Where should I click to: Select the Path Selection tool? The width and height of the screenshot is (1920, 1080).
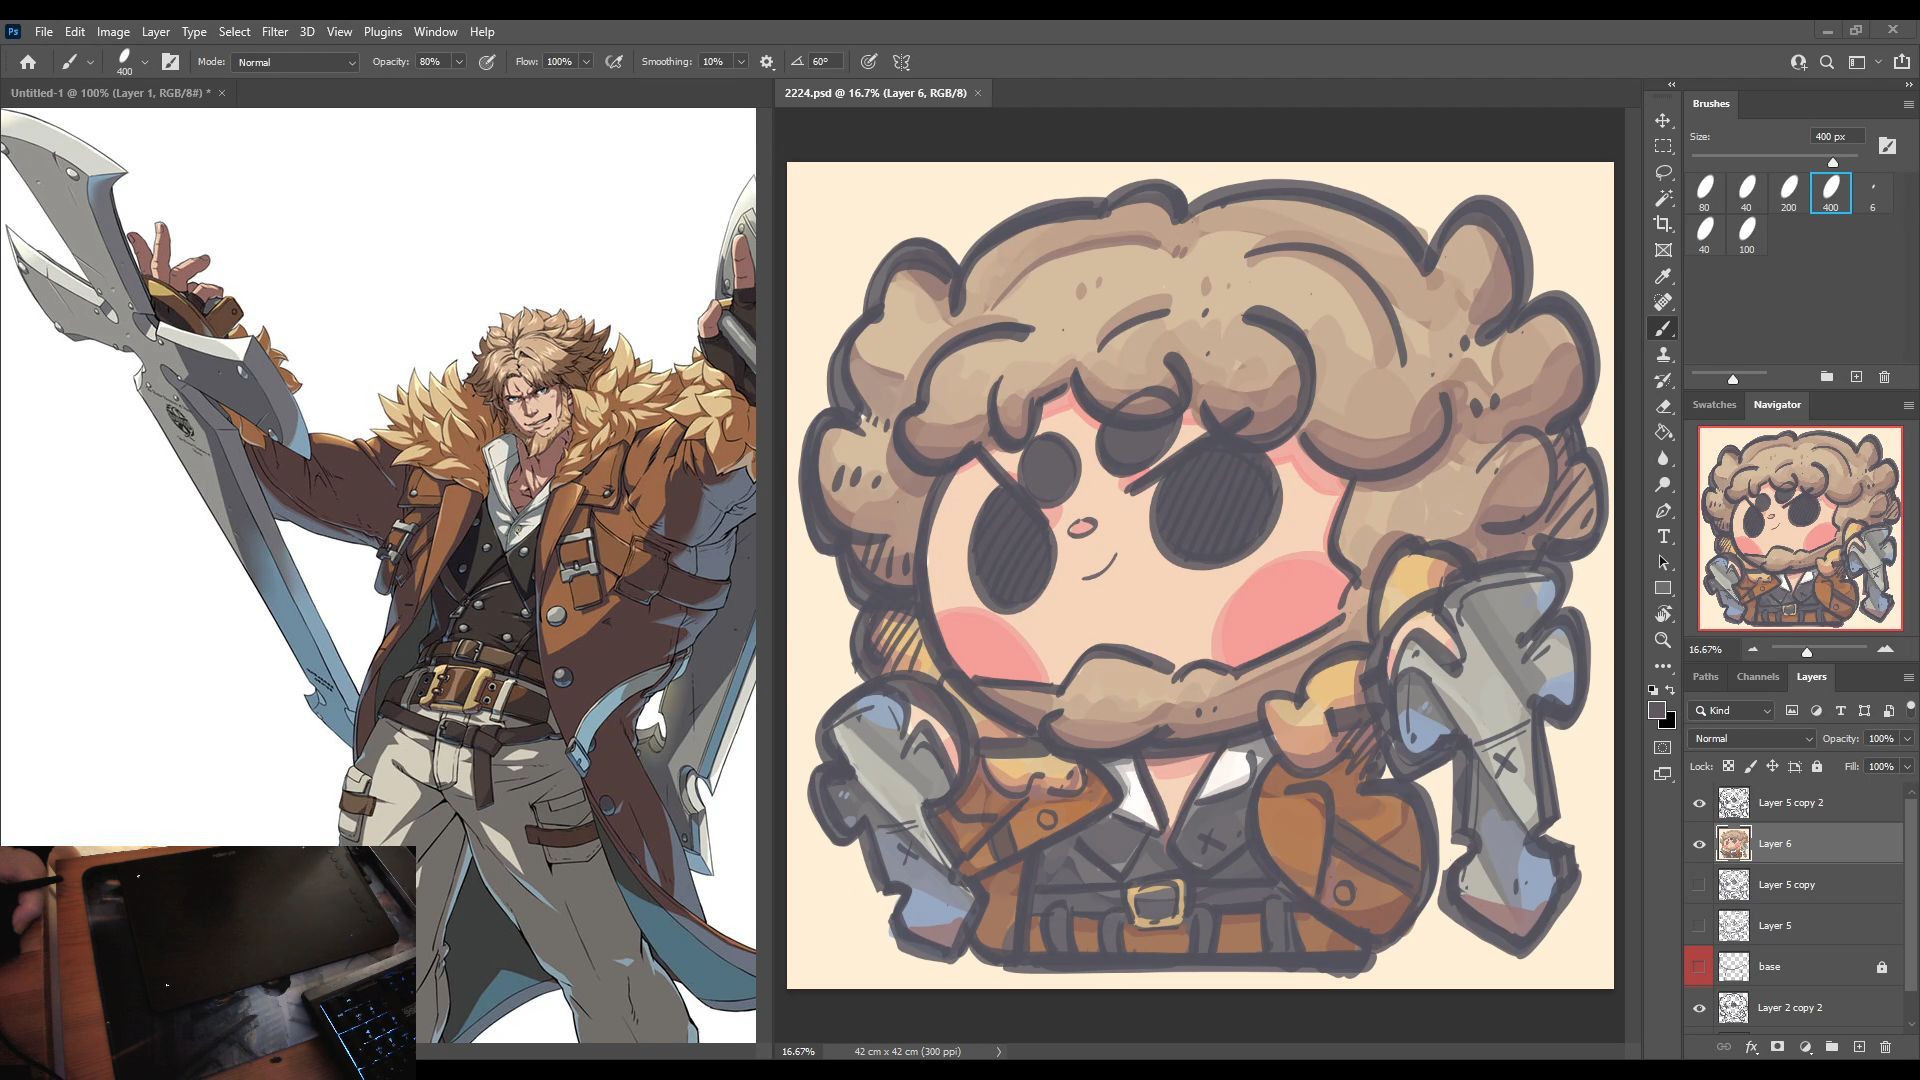point(1663,562)
